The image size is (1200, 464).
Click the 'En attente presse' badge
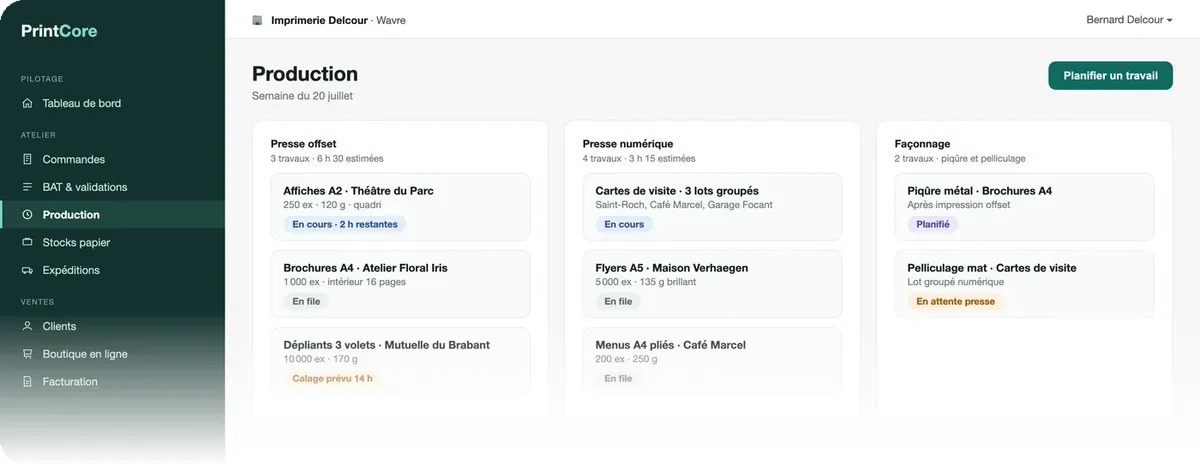pyautogui.click(x=955, y=301)
